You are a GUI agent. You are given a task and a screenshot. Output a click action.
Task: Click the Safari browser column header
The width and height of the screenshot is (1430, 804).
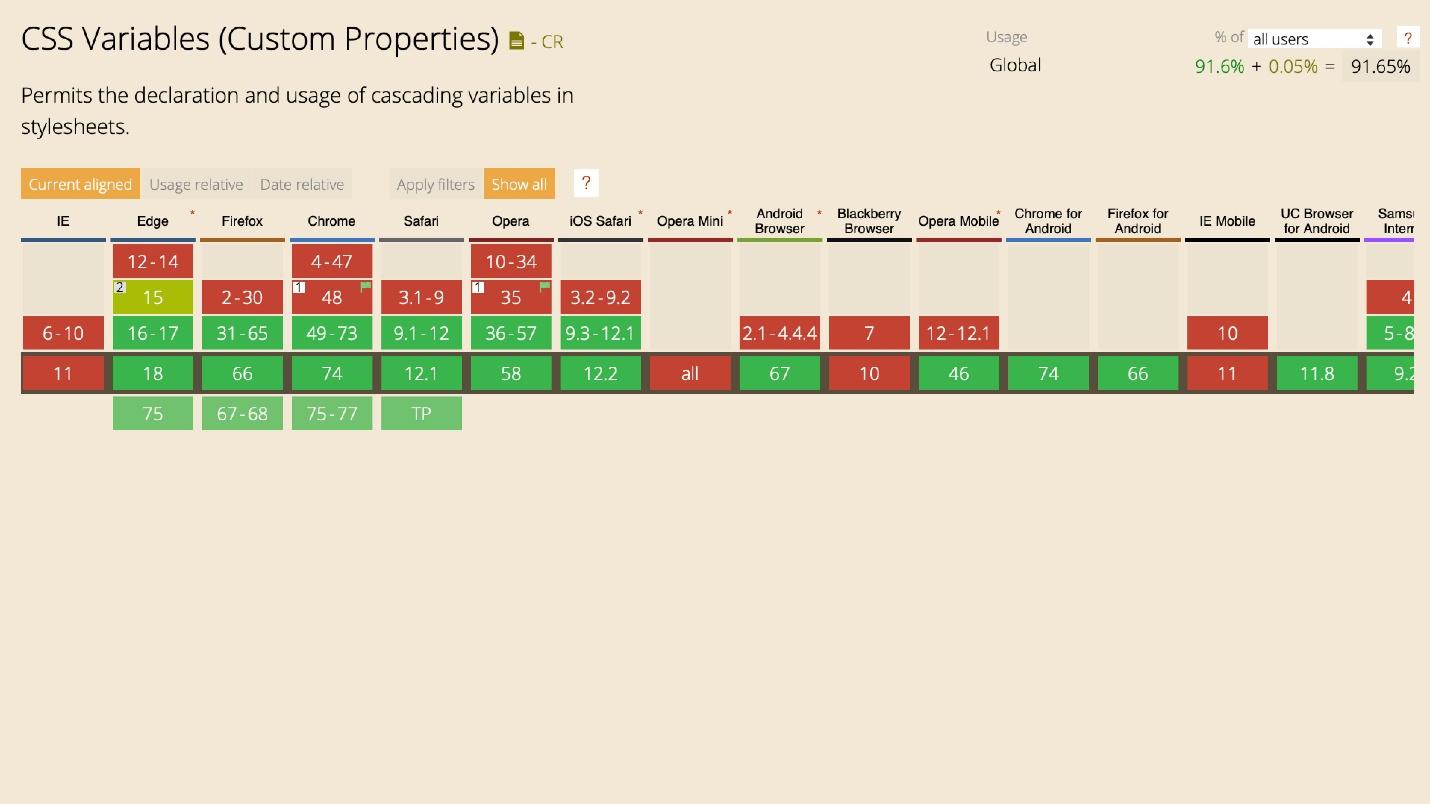[x=421, y=221]
